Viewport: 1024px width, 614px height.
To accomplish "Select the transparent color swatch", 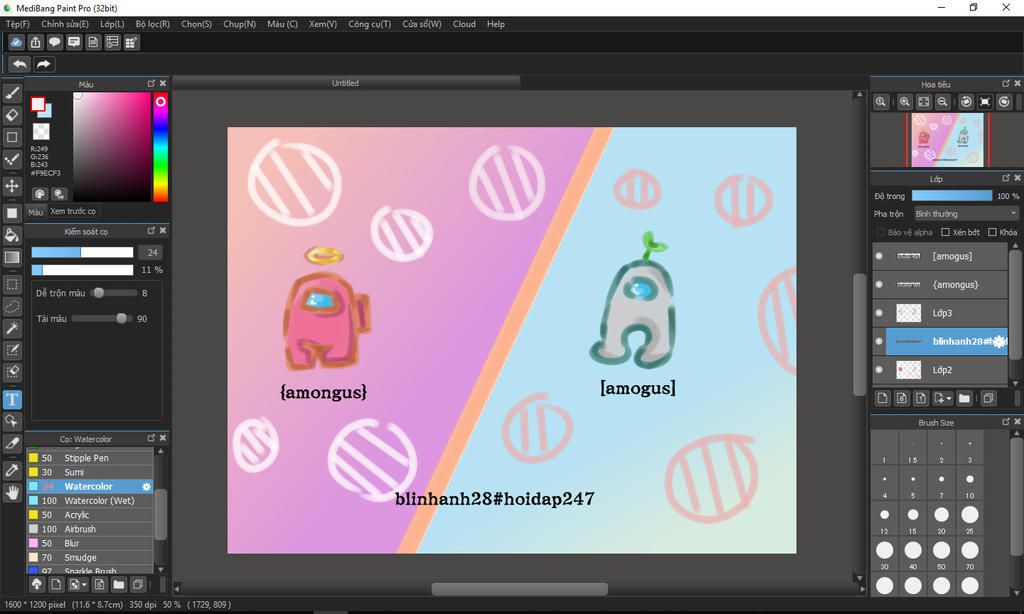I will [x=41, y=132].
